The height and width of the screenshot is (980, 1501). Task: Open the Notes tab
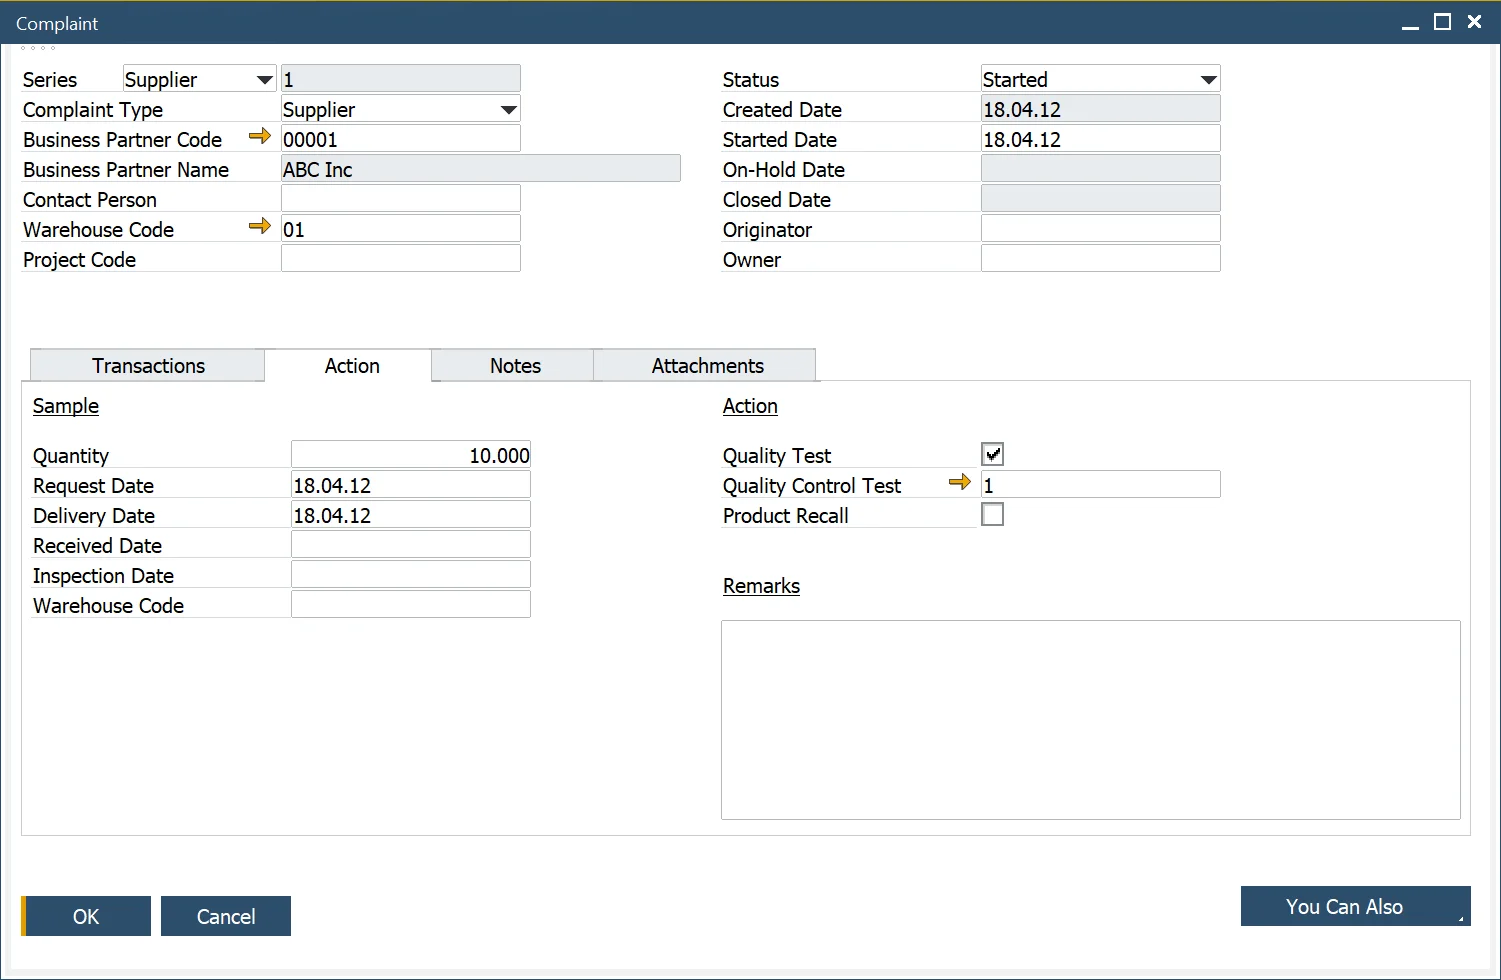coord(515,366)
